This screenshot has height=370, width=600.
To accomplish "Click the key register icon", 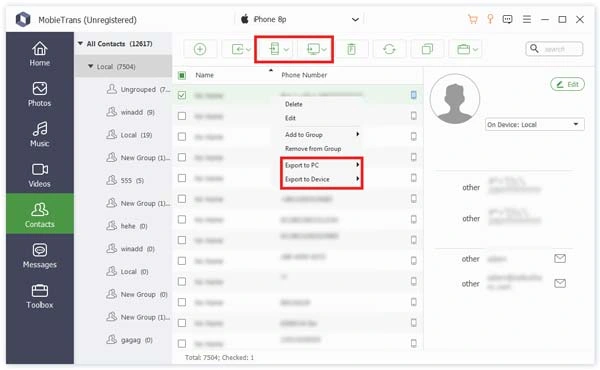I will [x=490, y=19].
